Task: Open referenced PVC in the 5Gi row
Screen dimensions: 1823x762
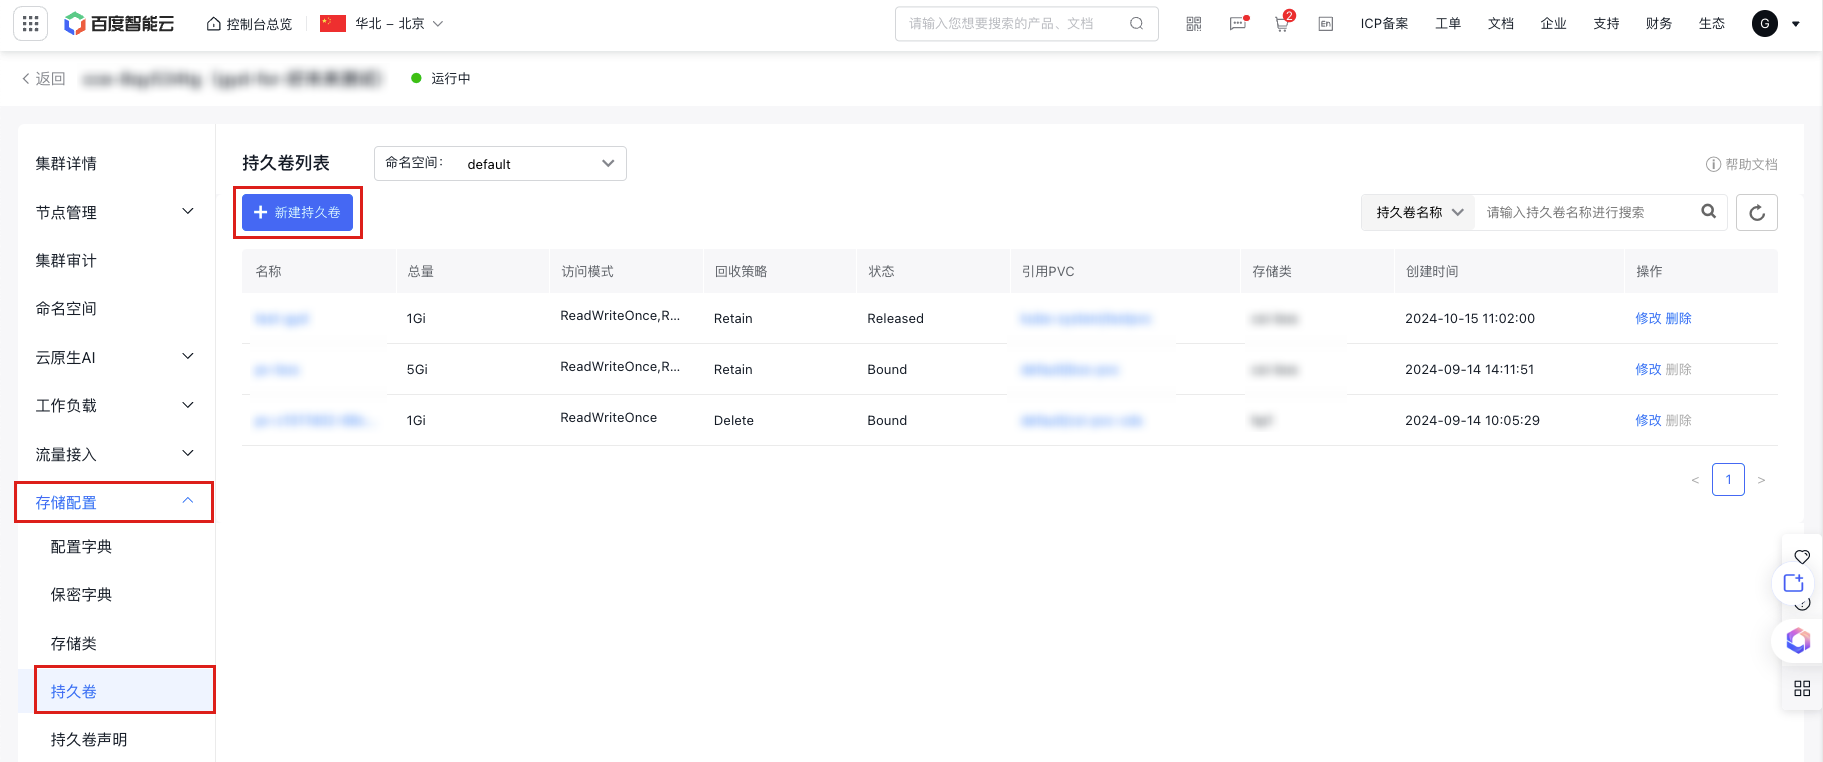Action: tap(1069, 369)
